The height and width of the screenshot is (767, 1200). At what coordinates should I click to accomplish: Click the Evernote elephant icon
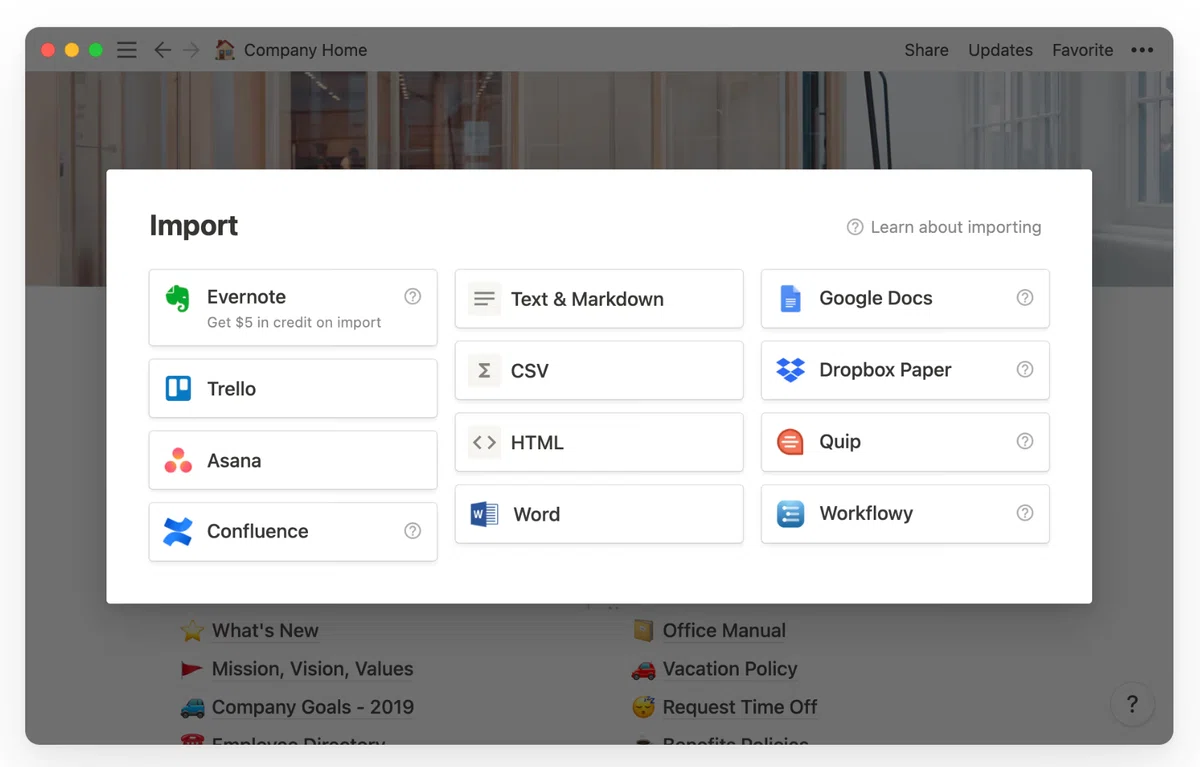click(178, 298)
